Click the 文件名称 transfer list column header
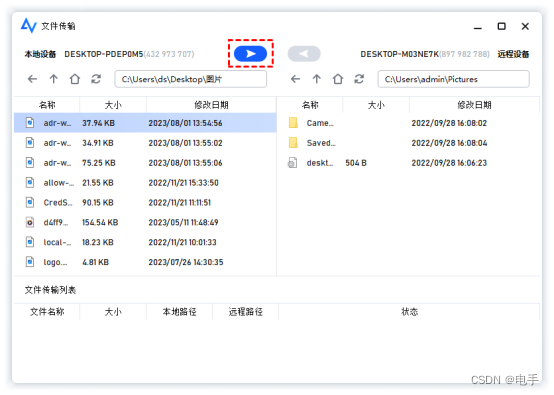 [x=47, y=312]
